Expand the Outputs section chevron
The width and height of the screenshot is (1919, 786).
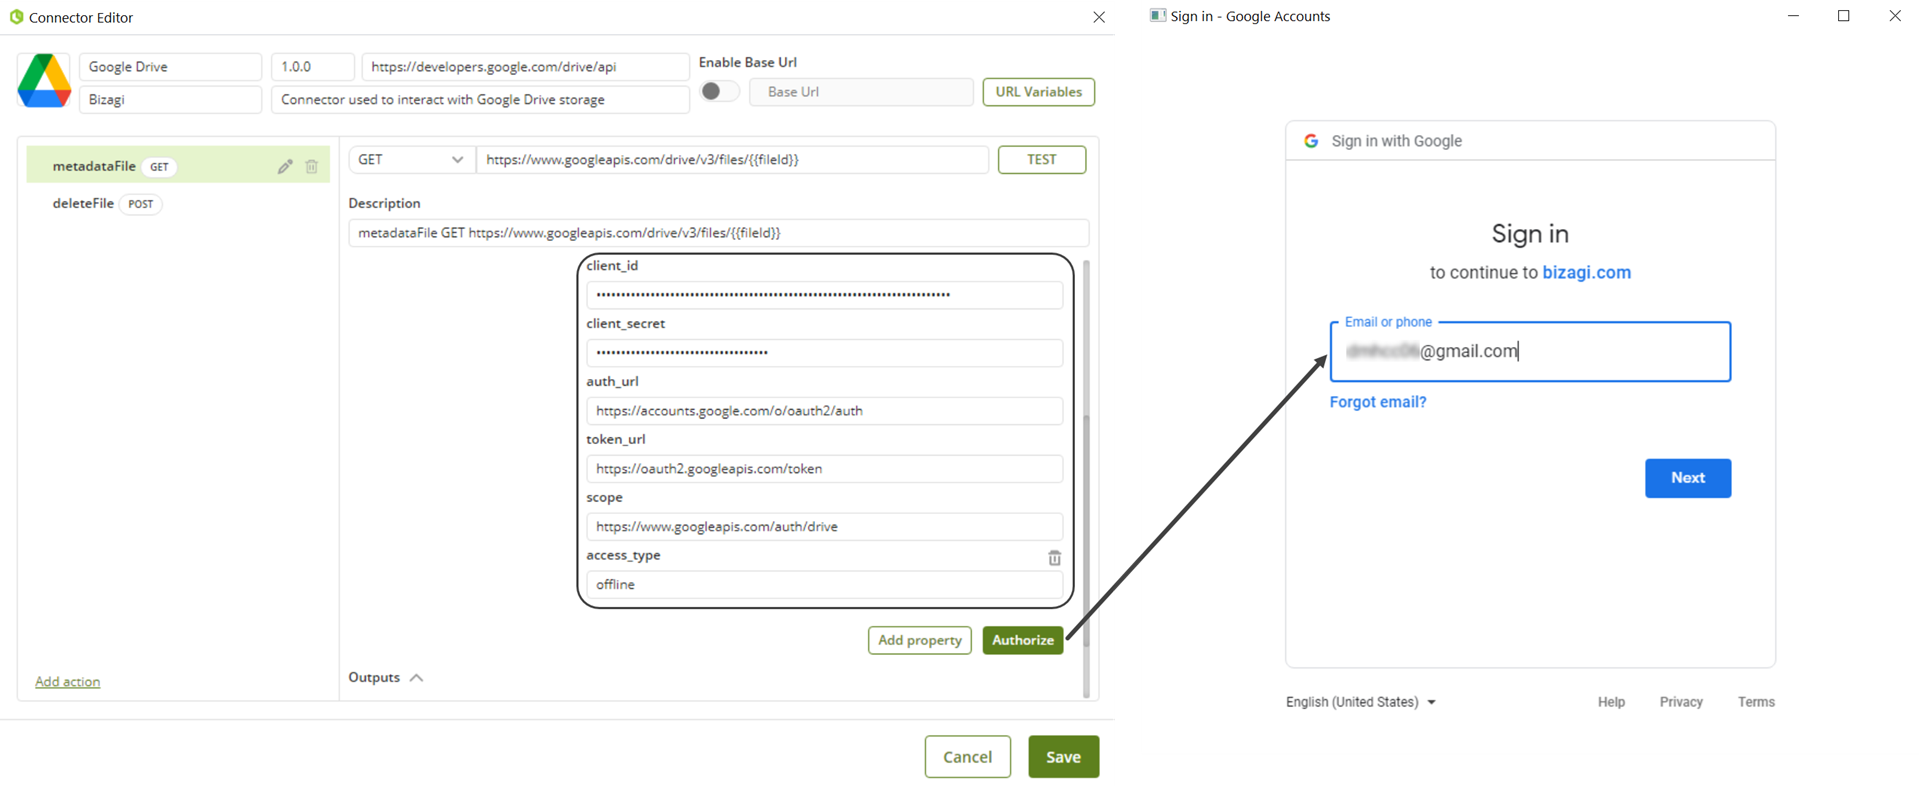[x=417, y=678]
